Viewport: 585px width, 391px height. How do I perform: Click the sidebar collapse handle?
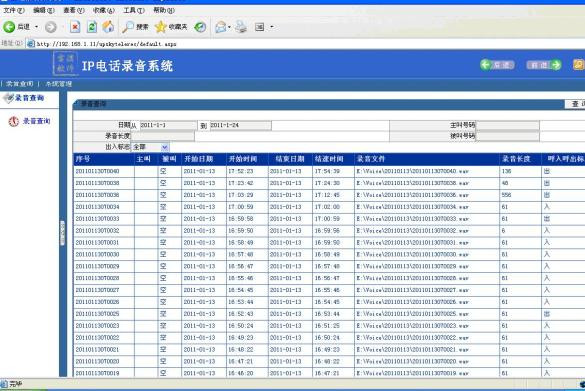(x=62, y=233)
